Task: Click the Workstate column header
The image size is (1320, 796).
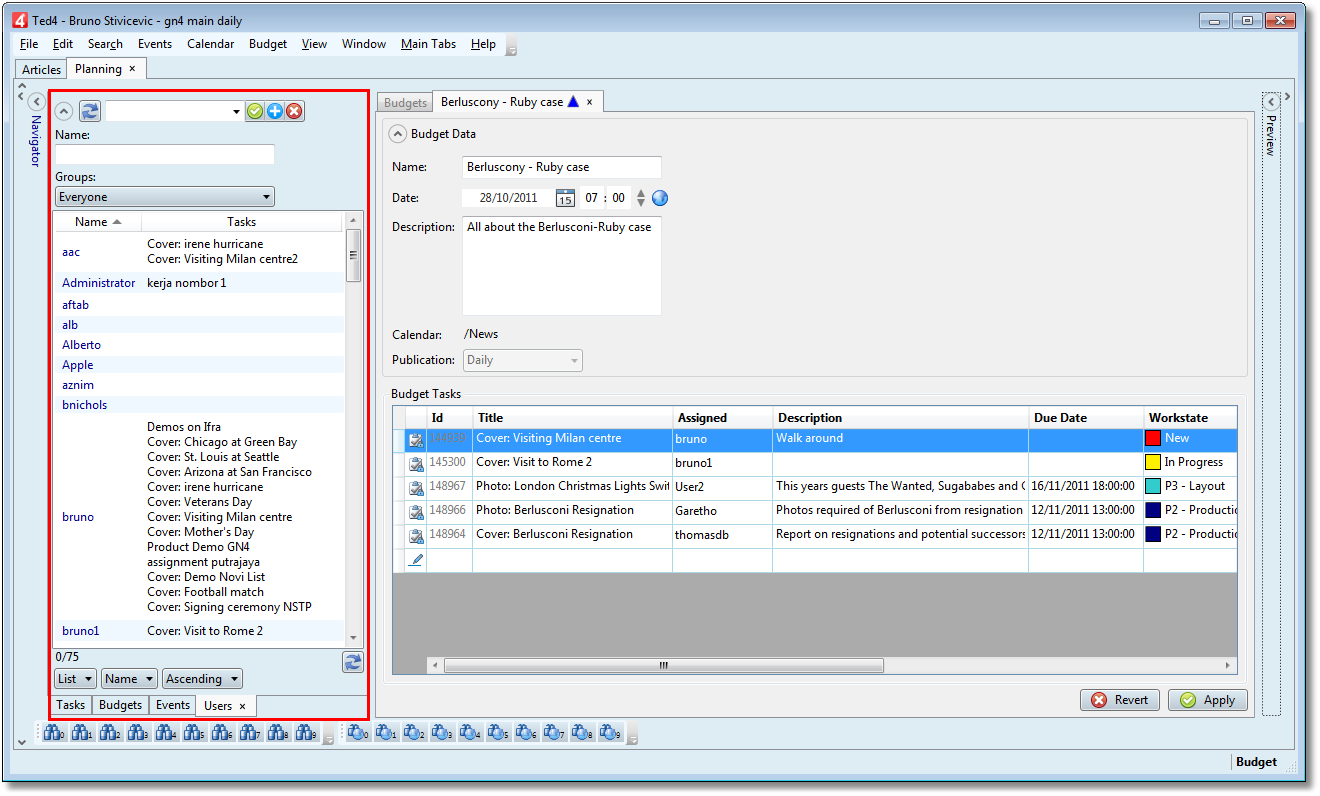Action: (1190, 418)
